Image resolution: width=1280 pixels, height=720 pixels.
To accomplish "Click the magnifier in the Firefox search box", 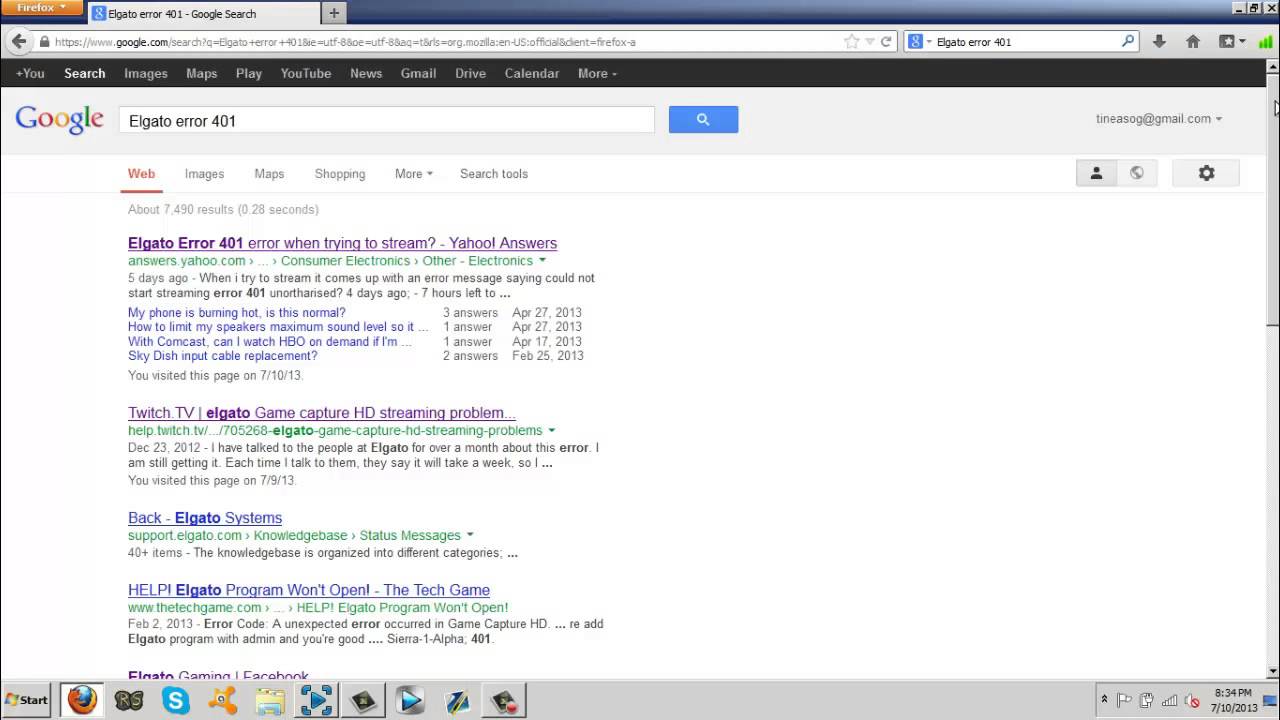I will (1128, 41).
